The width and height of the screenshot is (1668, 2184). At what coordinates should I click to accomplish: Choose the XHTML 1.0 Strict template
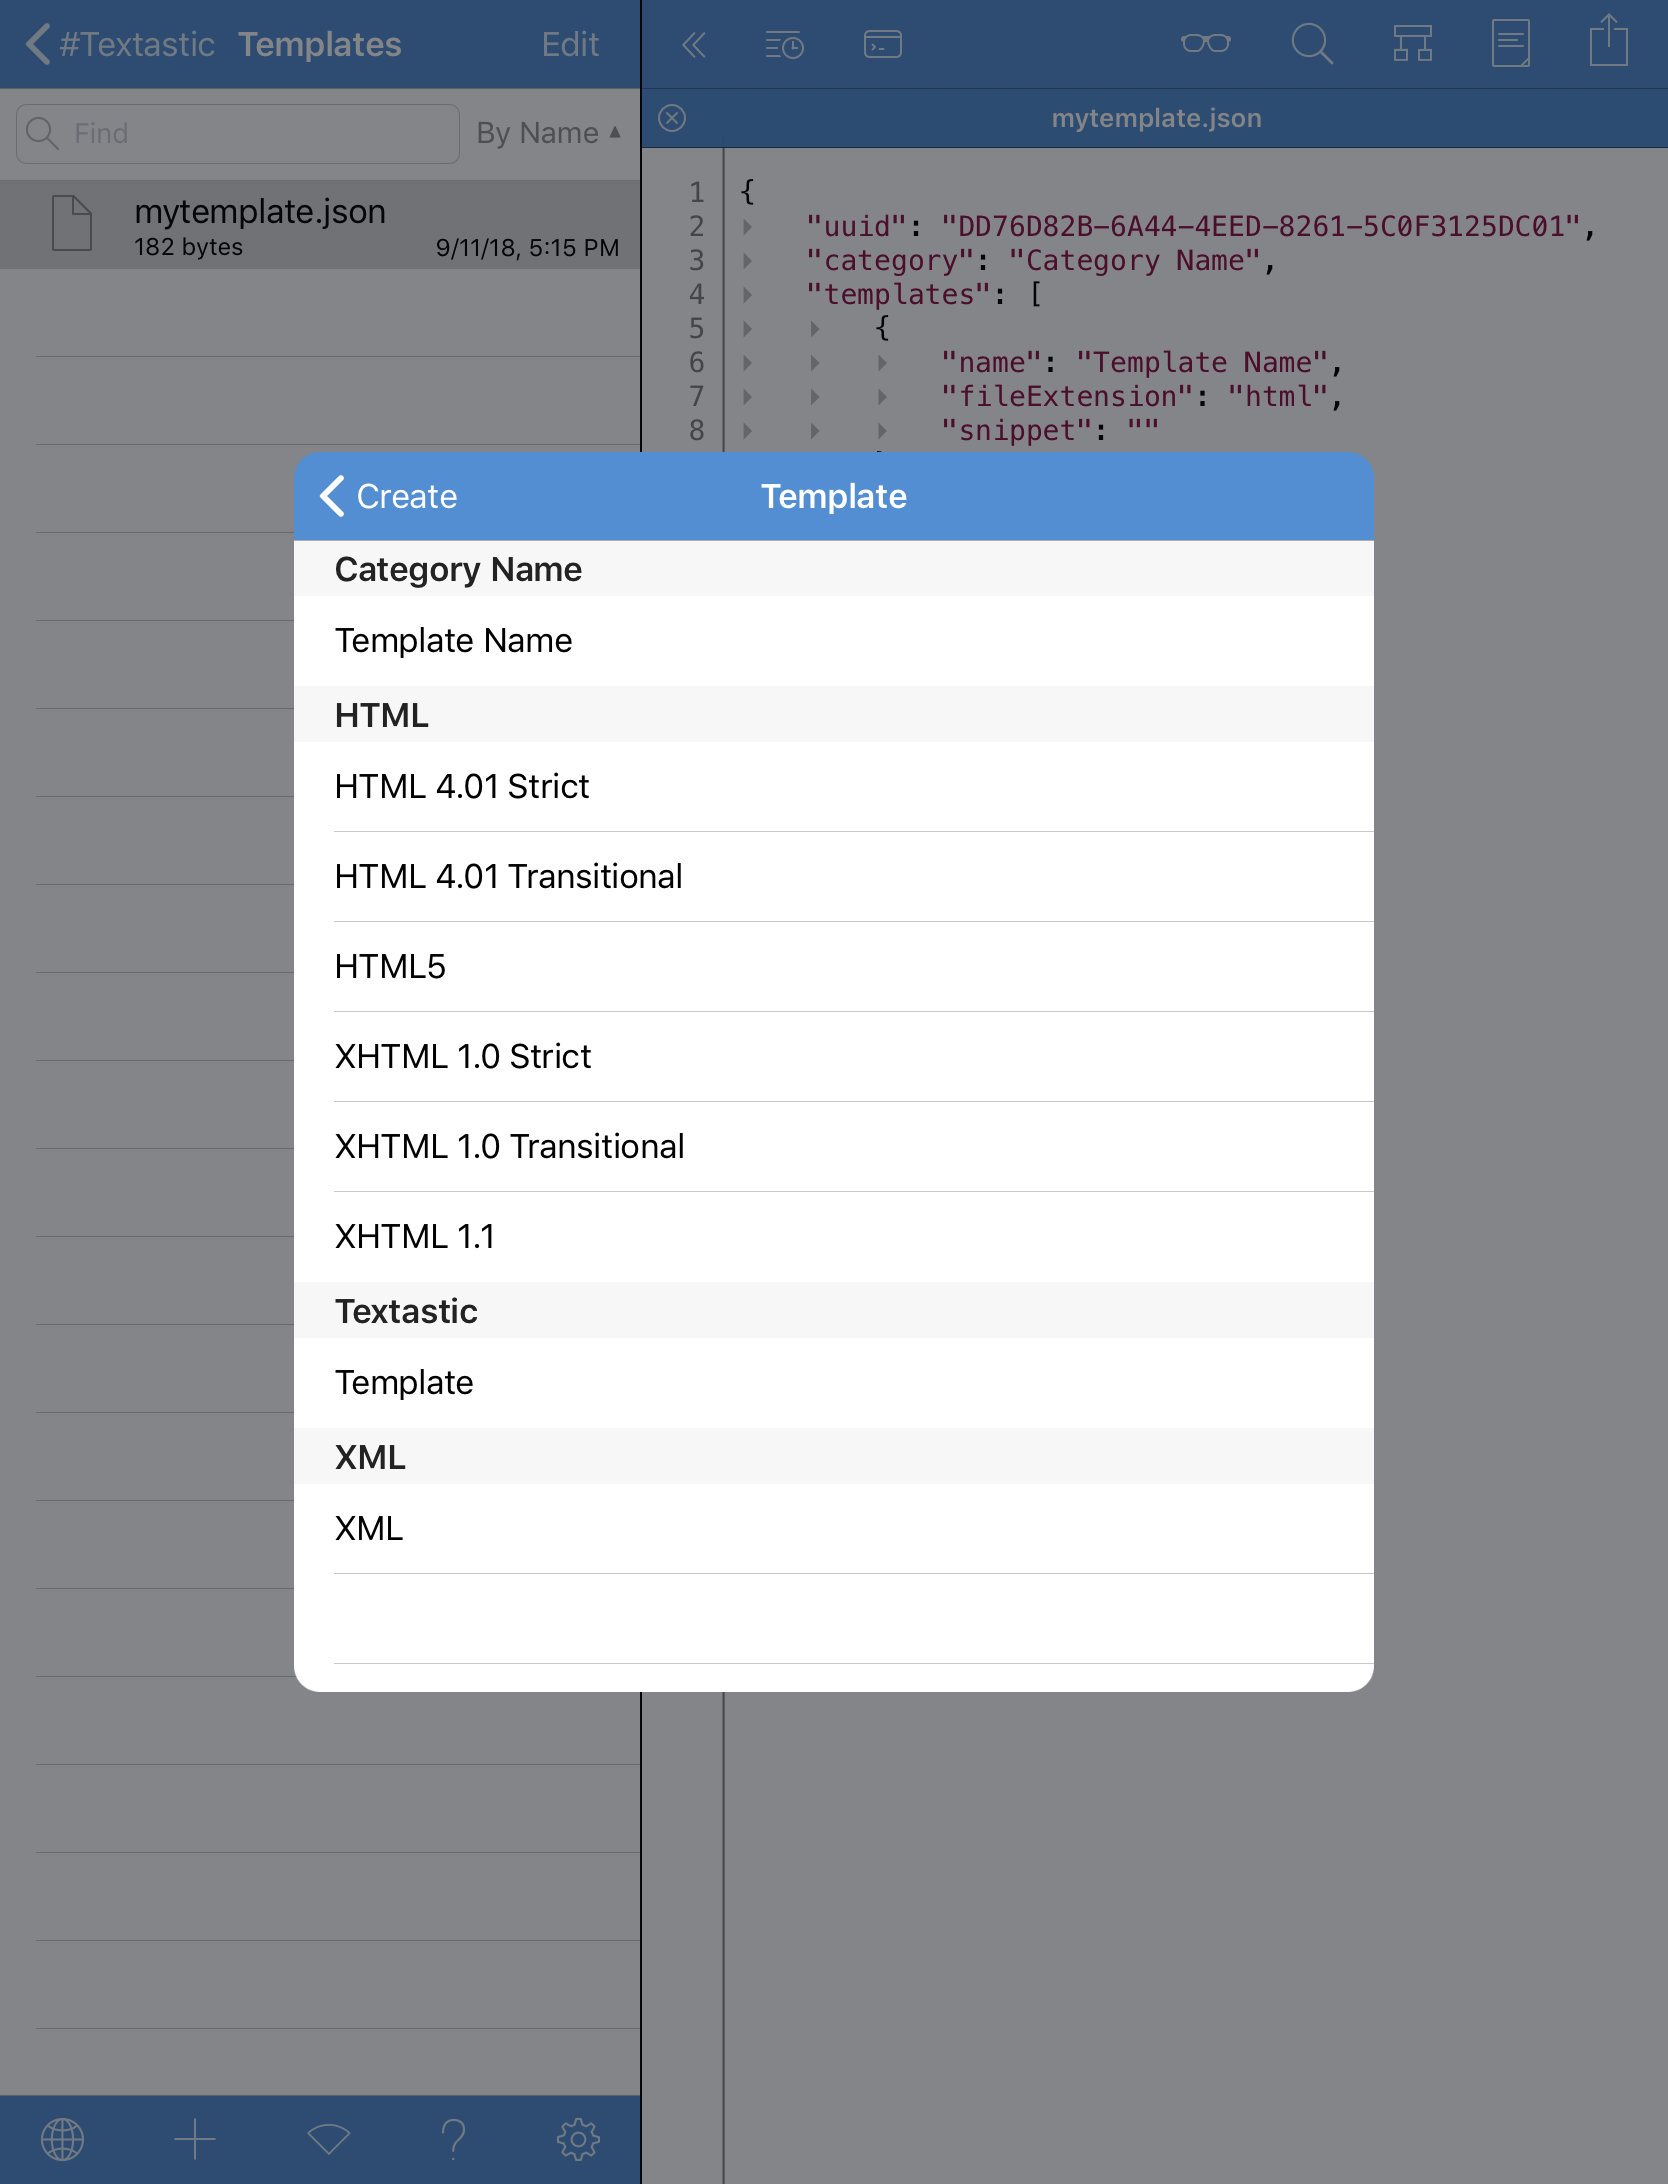pos(833,1057)
